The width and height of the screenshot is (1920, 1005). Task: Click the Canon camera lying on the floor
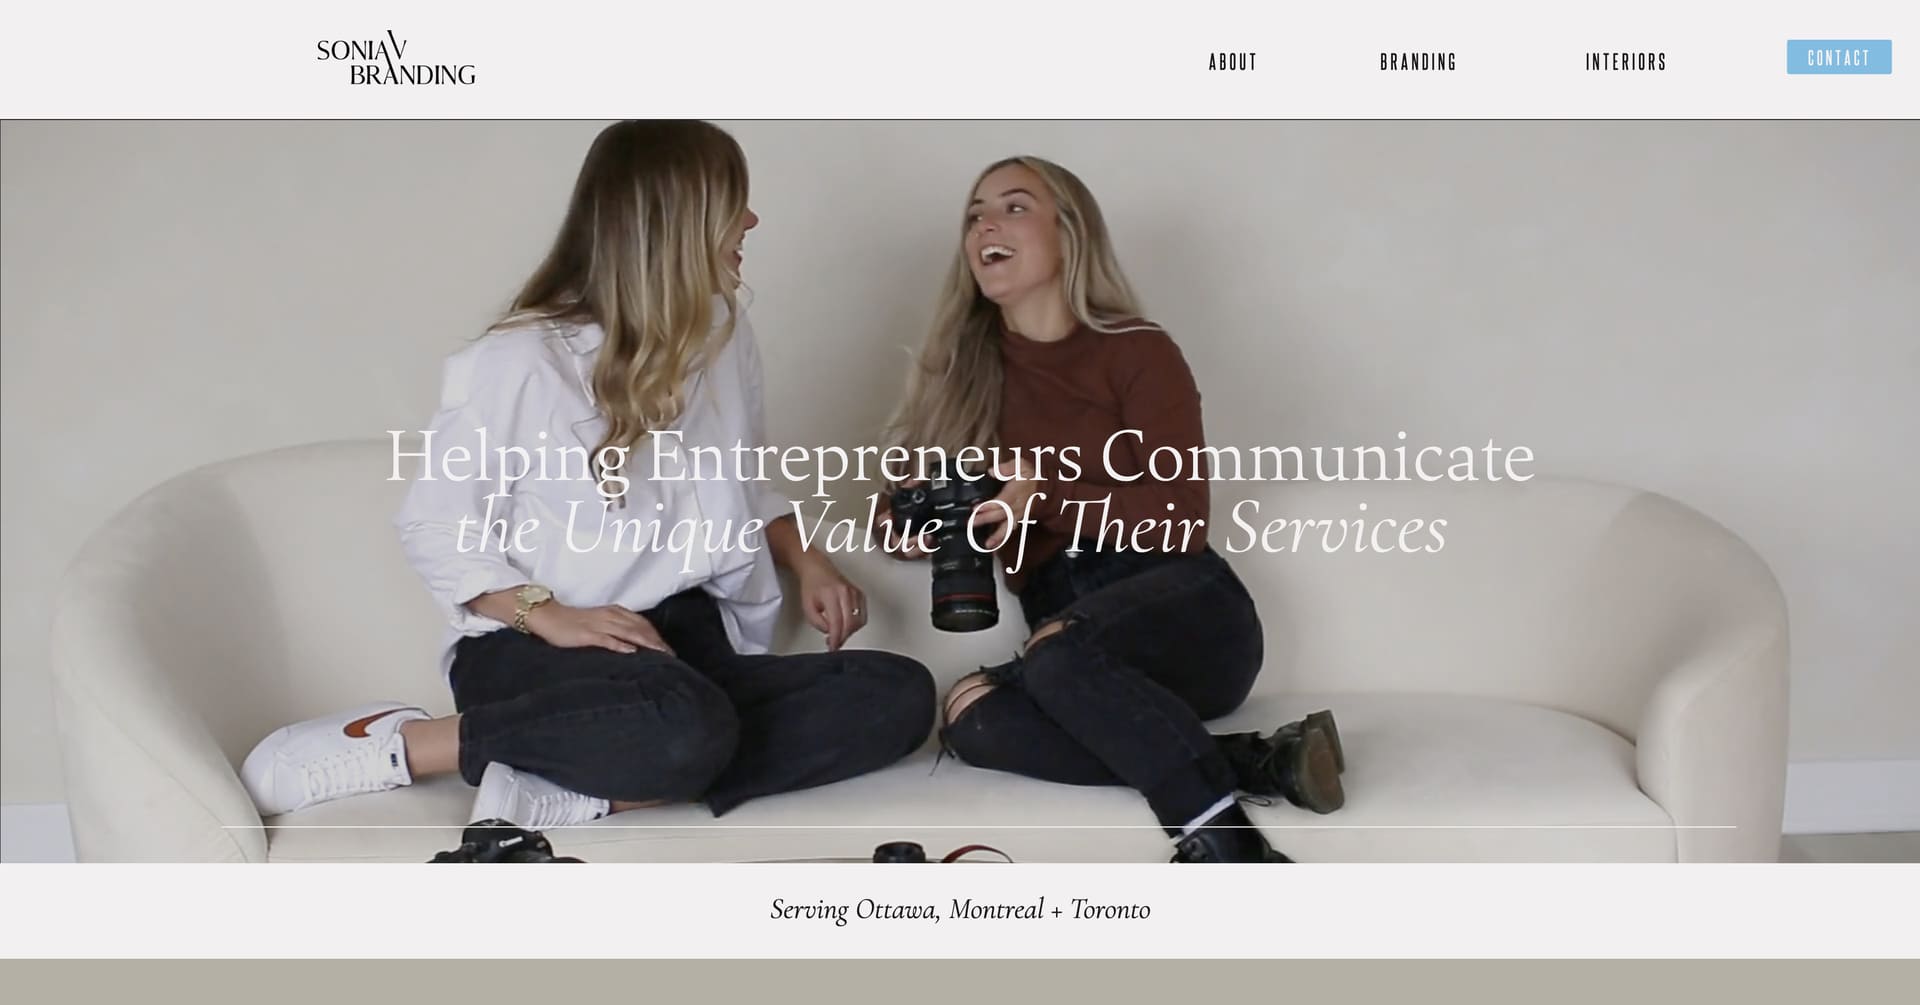(505, 843)
